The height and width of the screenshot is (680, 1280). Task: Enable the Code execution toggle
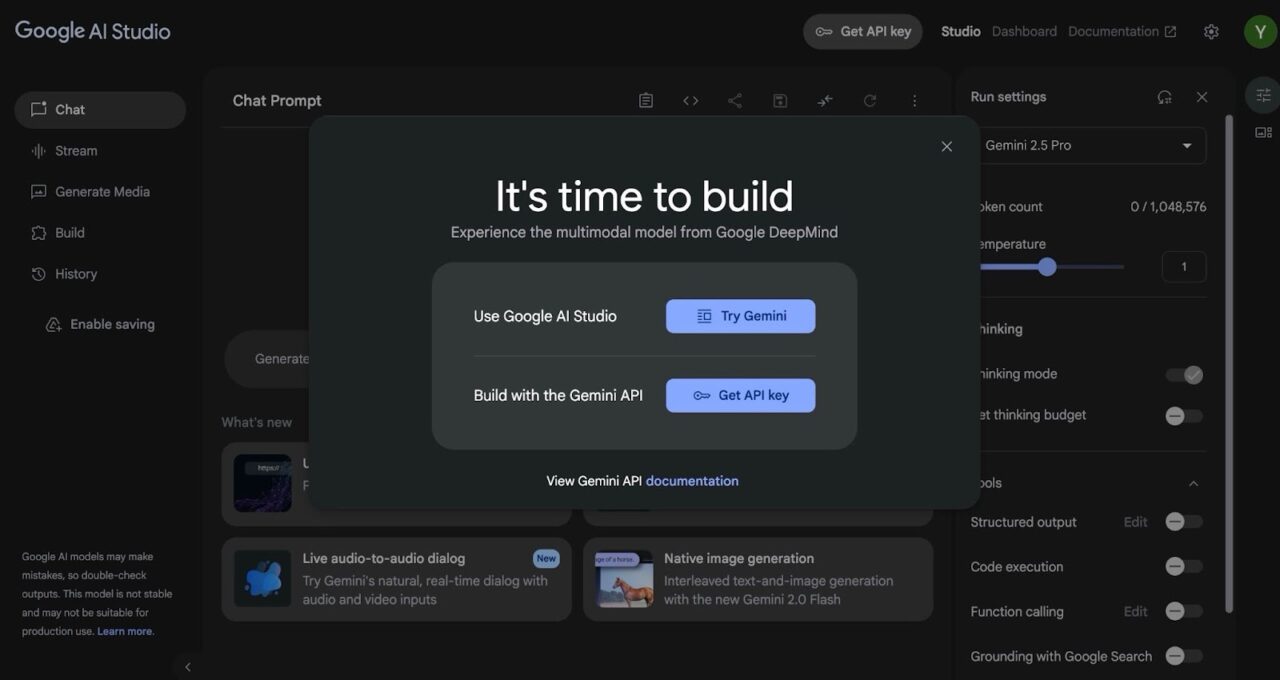(1184, 567)
